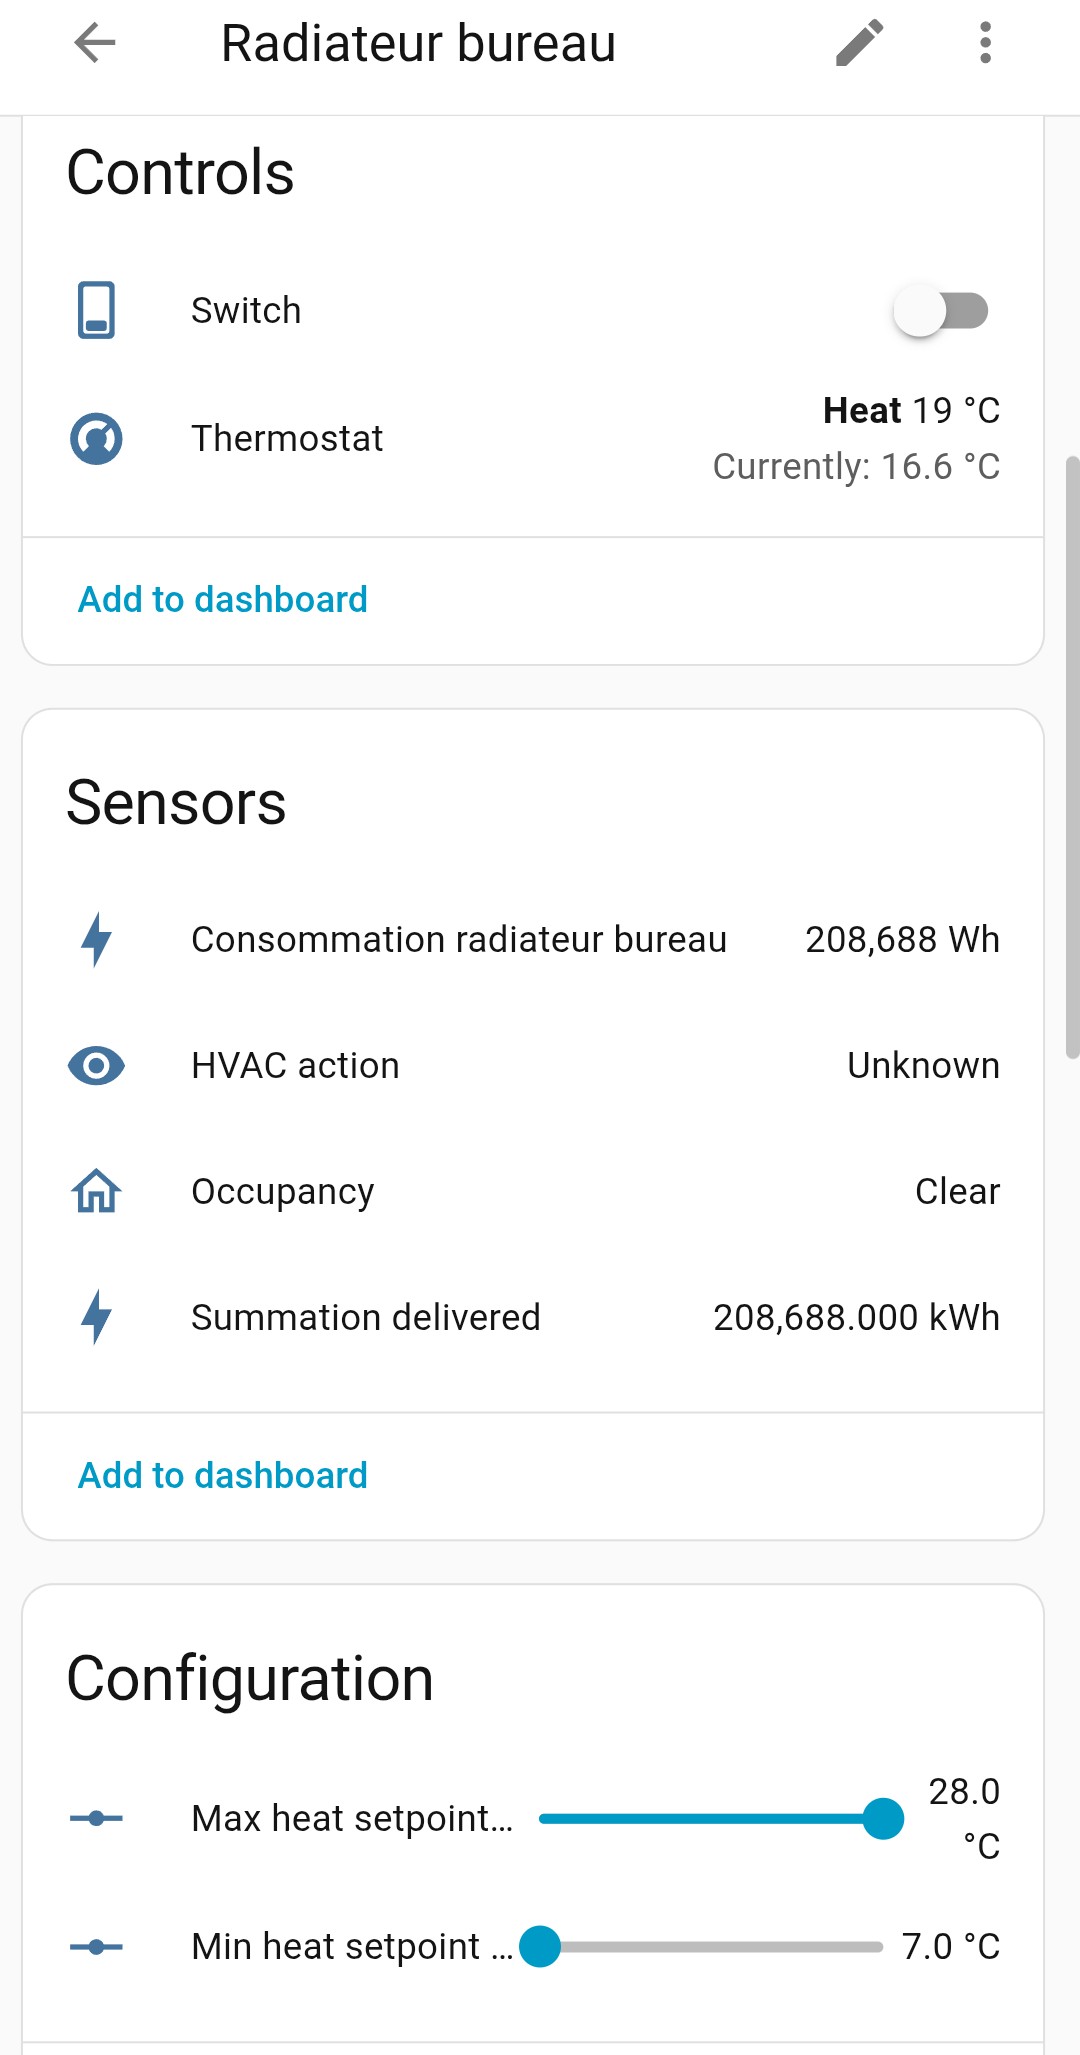Viewport: 1080px width, 2055px height.
Task: Tap the pencil edit icon
Action: coord(860,43)
